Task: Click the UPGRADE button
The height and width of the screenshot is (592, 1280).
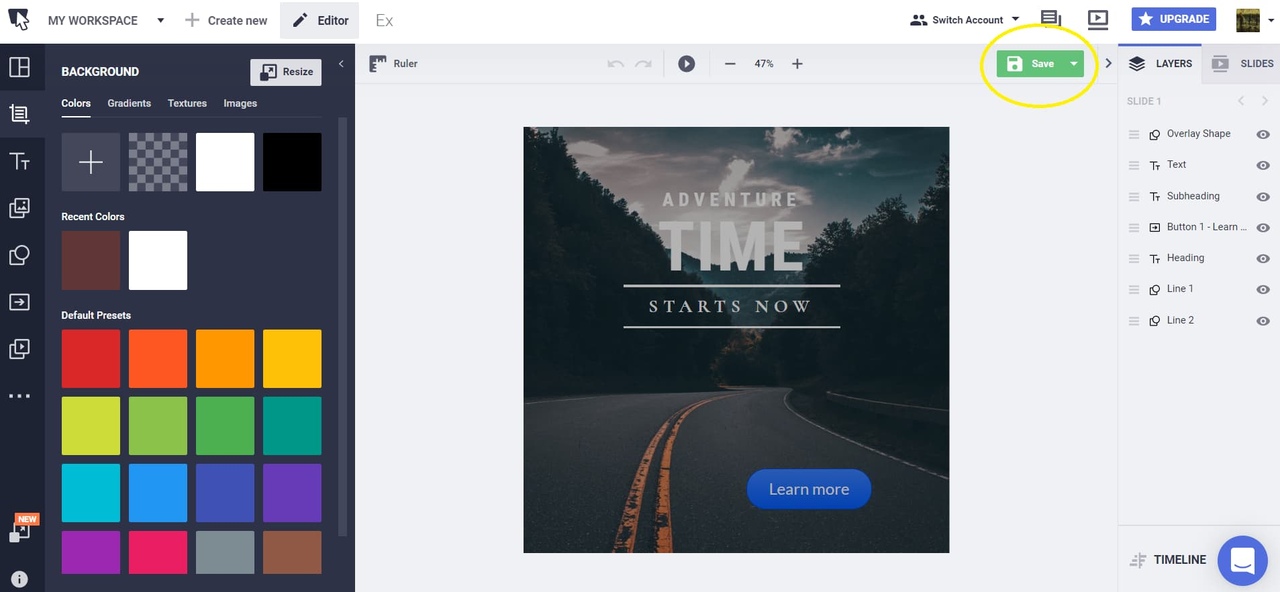Action: tap(1174, 19)
